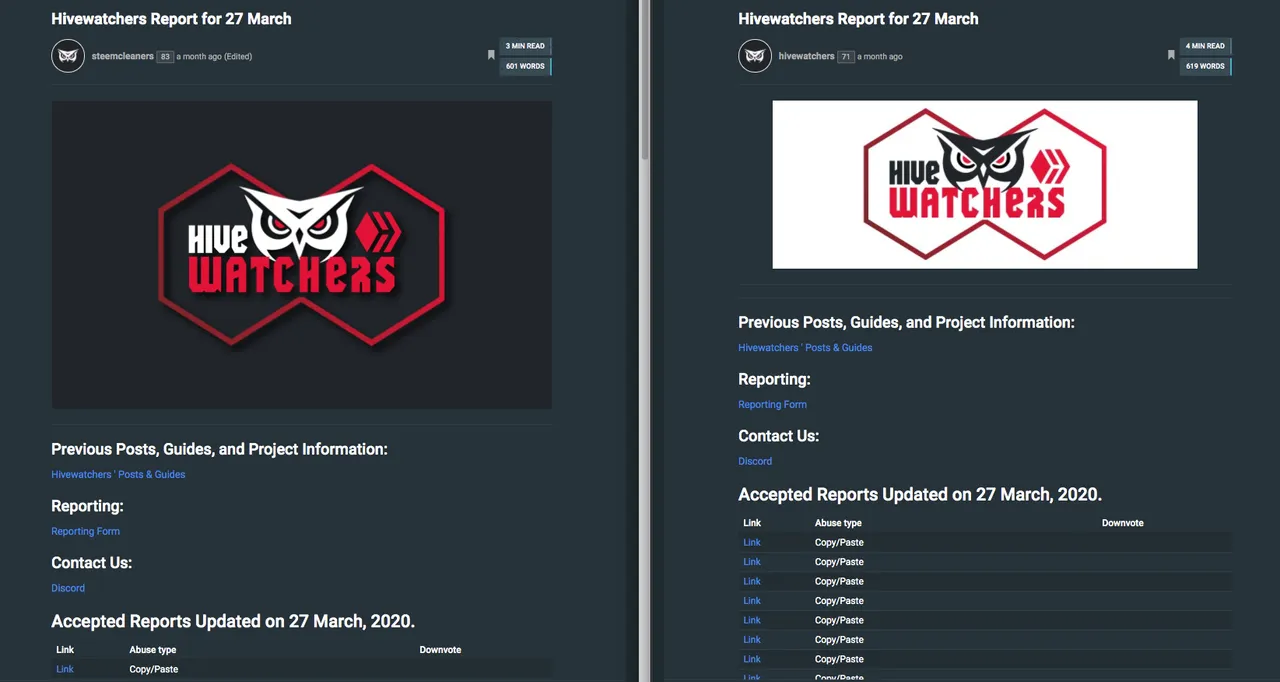Click the left window vertical scrollbar
1280x682 pixels.
pyautogui.click(x=645, y=80)
